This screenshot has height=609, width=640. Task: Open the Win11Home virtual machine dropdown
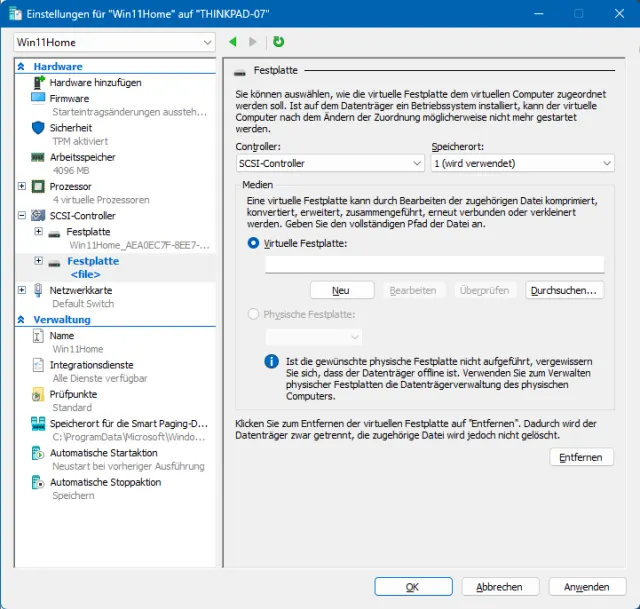pyautogui.click(x=115, y=42)
